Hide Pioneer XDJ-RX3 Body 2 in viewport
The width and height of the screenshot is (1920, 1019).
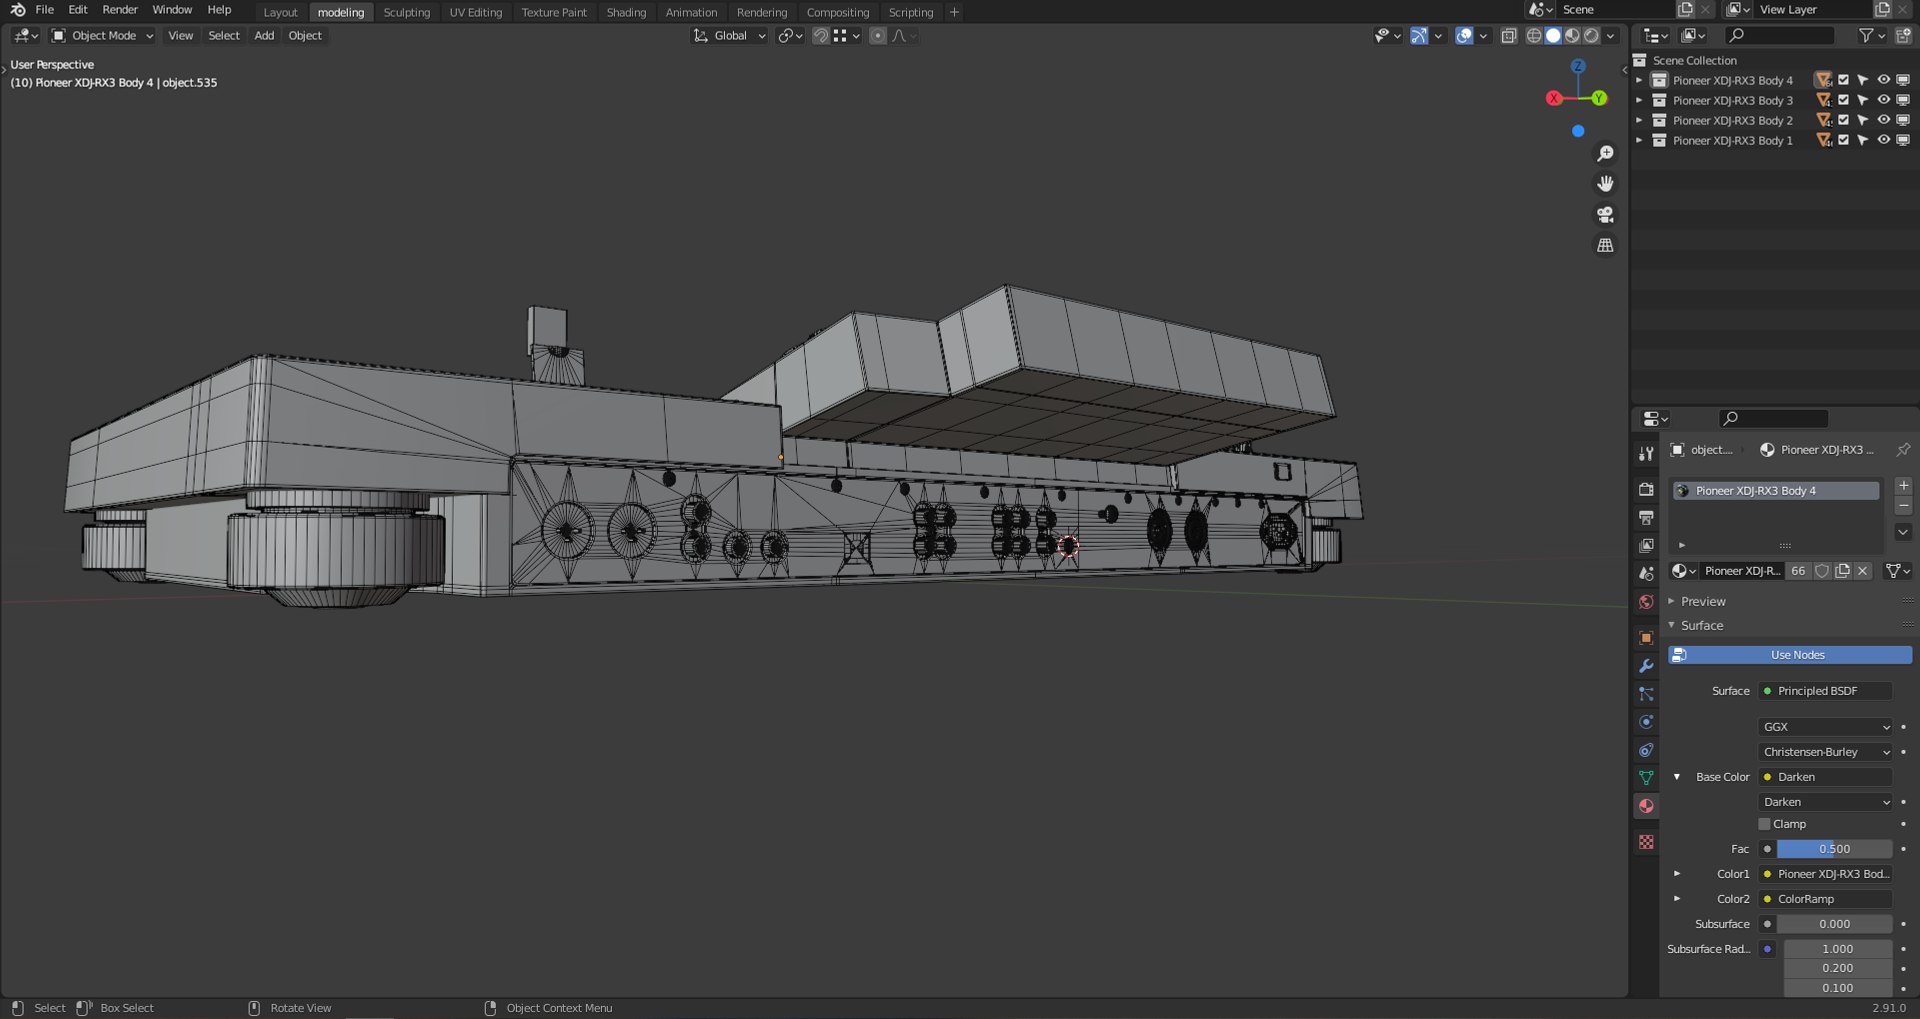1883,120
